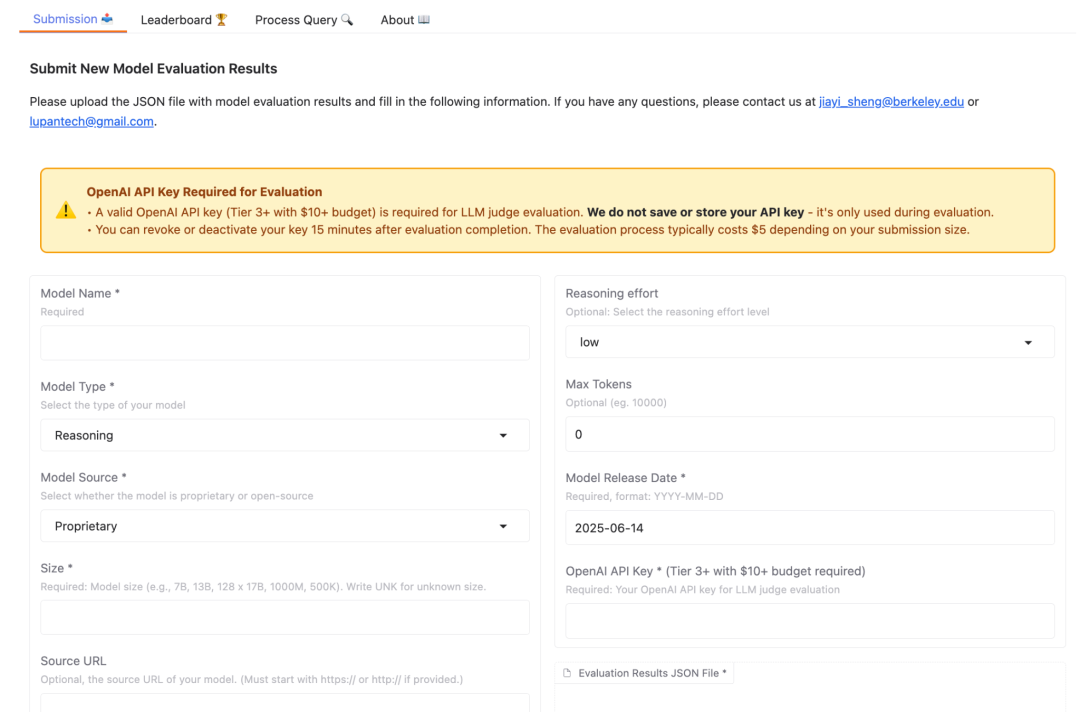This screenshot has width=1080, height=712.
Task: Switch to the Leaderboard tab
Action: (184, 20)
